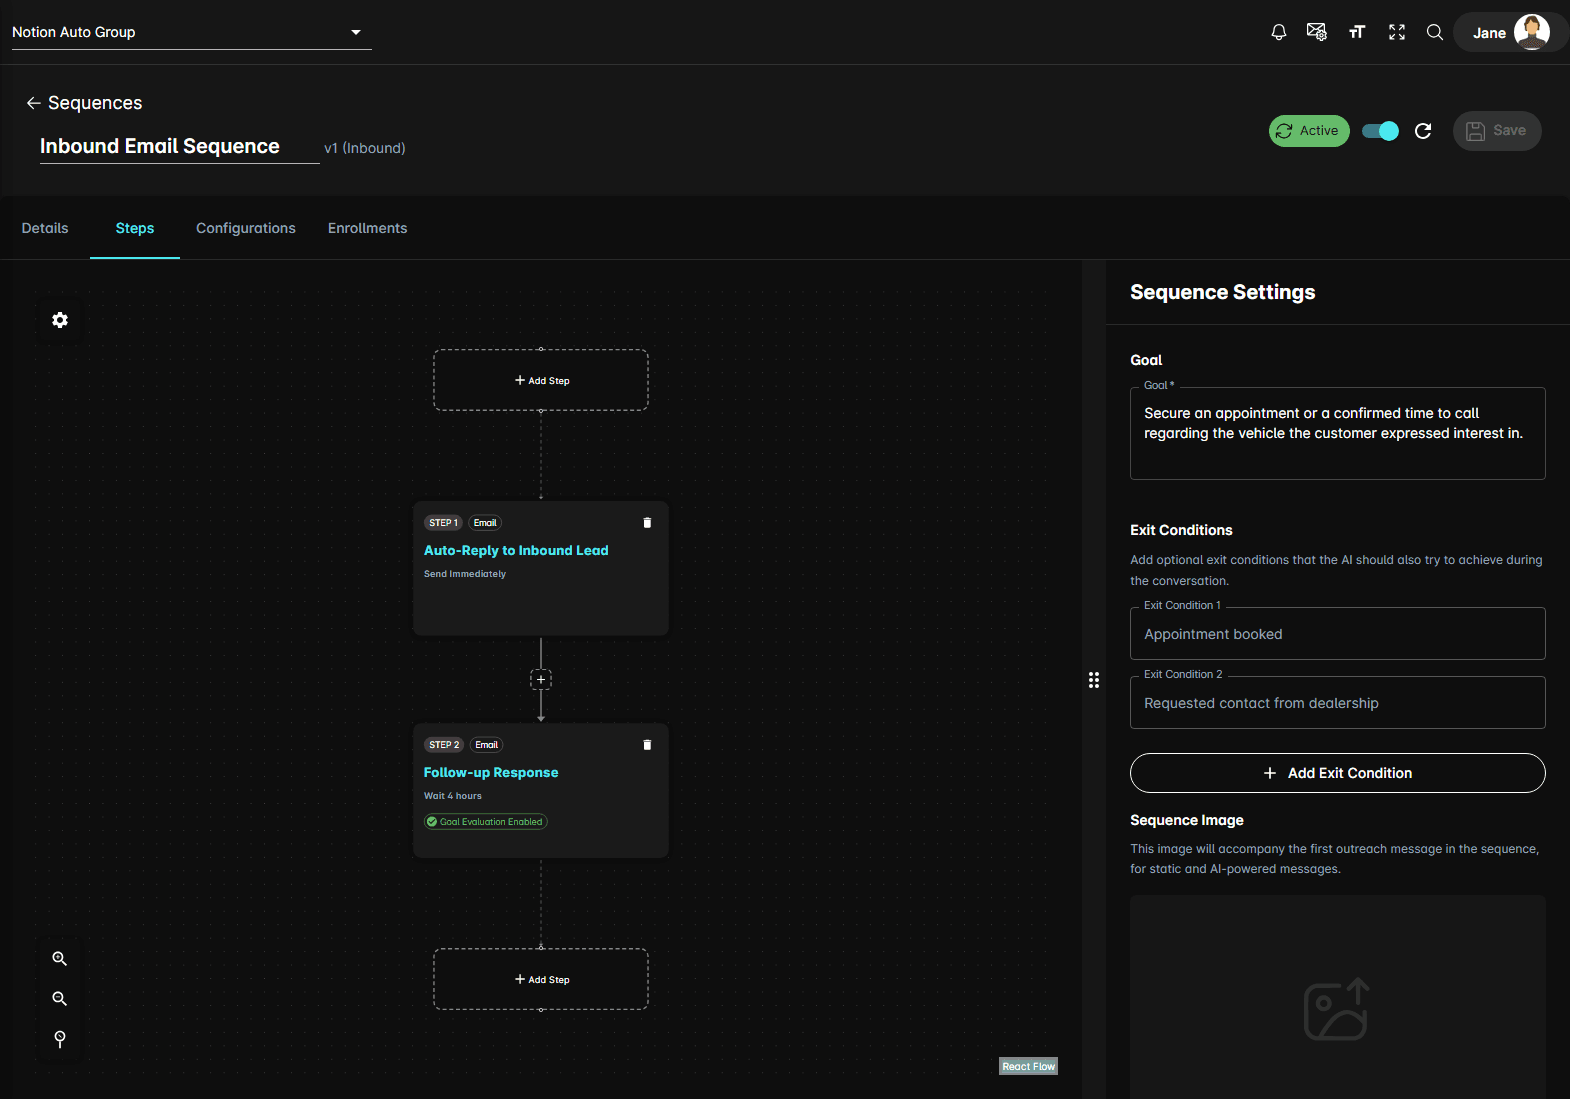Click the React Flow attribution link
The height and width of the screenshot is (1099, 1570).
tap(1028, 1066)
